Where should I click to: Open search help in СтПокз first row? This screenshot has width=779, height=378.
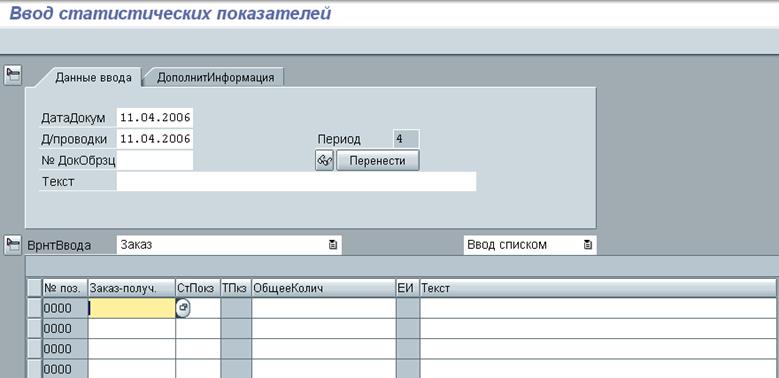click(x=183, y=308)
